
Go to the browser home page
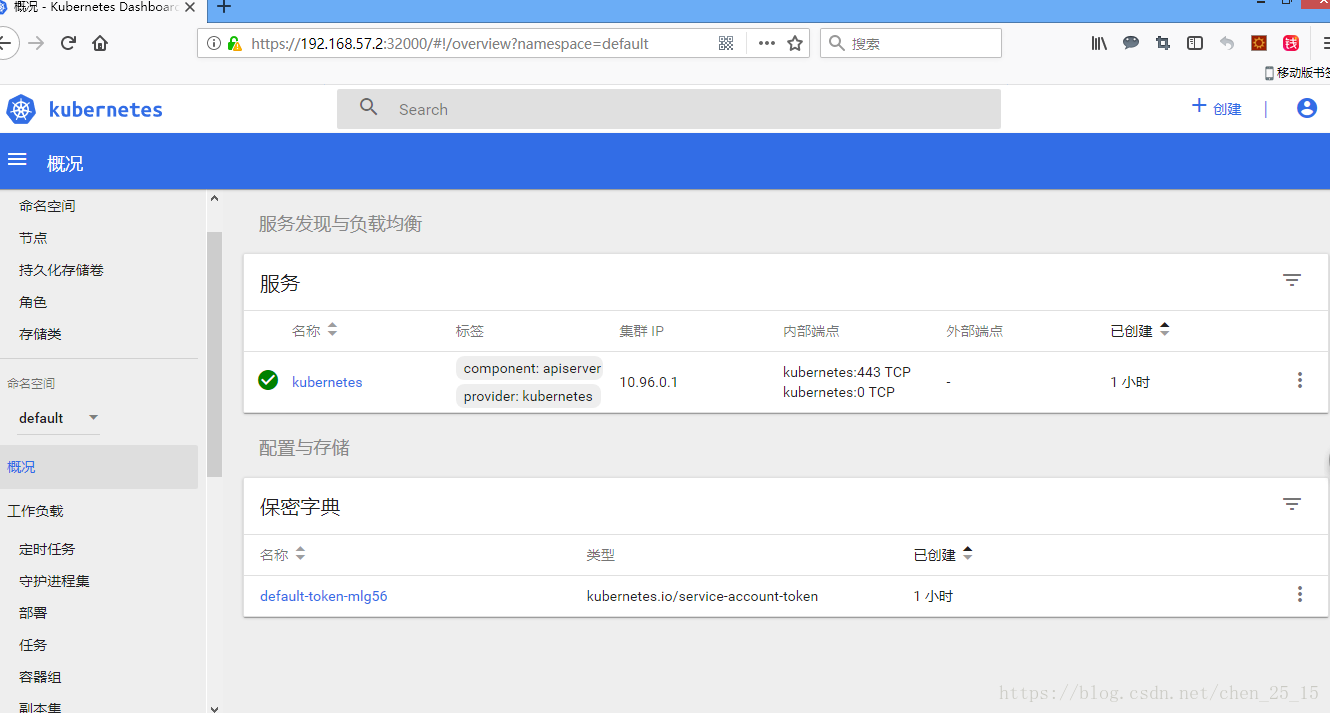100,43
